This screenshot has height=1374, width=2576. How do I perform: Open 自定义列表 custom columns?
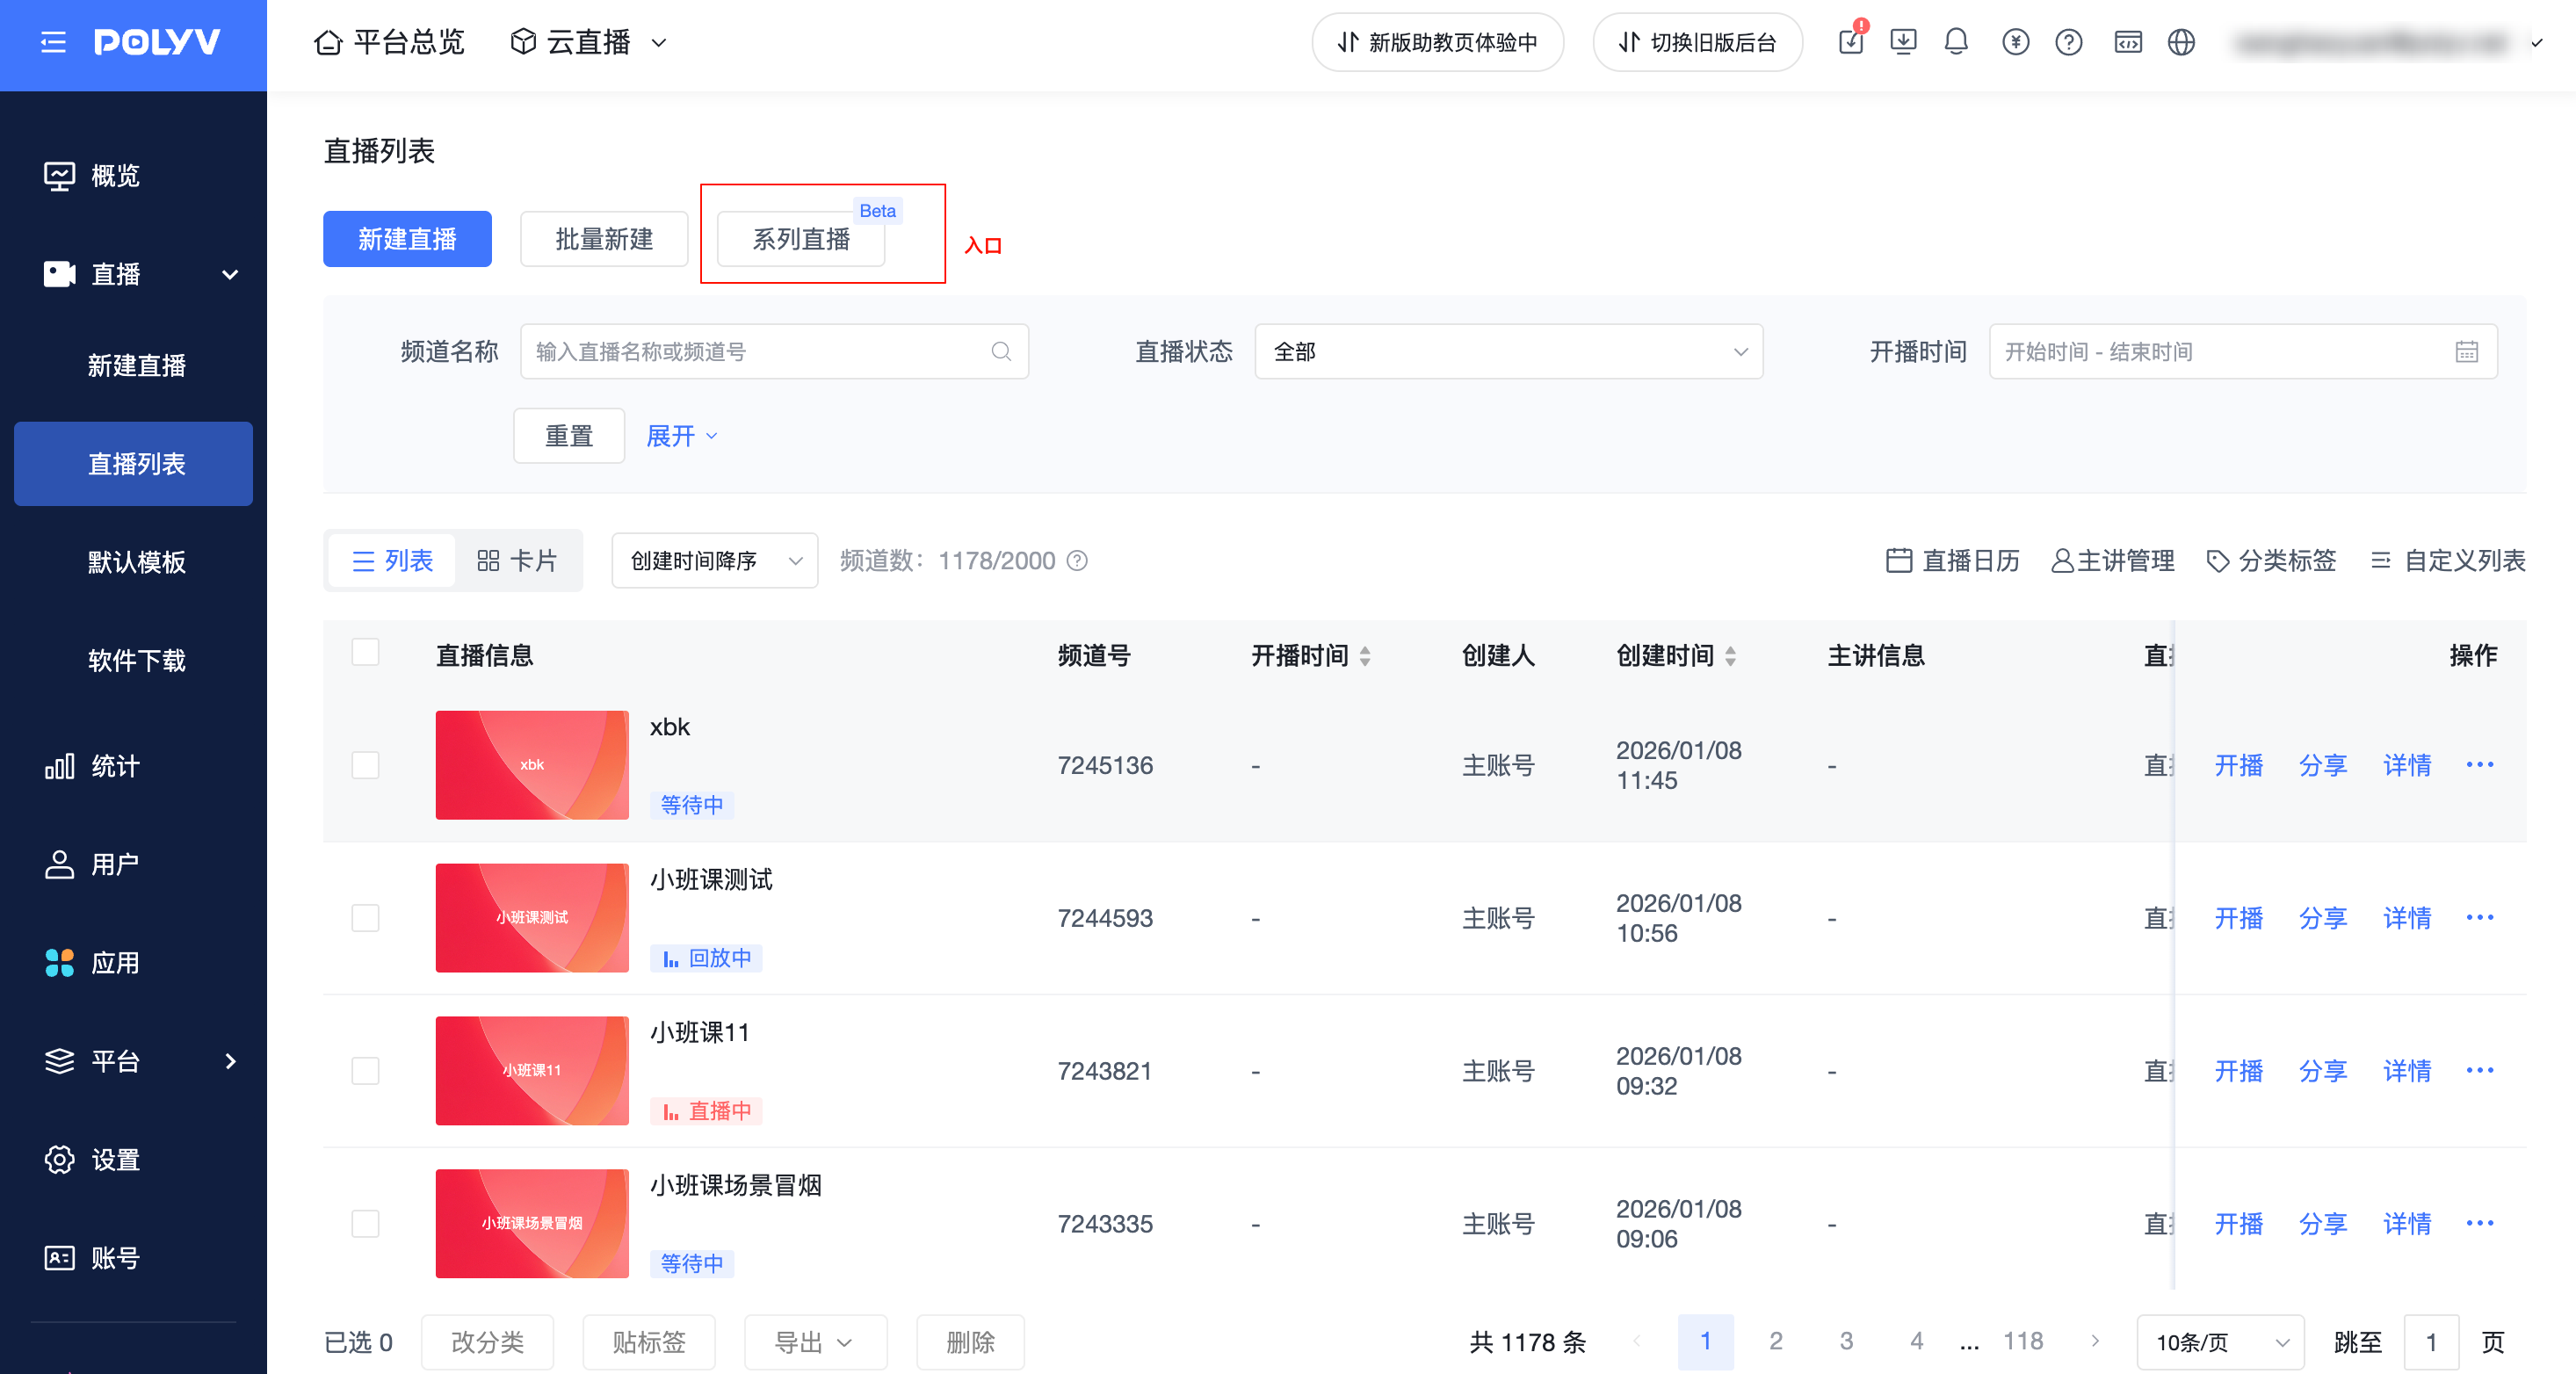tap(2448, 560)
